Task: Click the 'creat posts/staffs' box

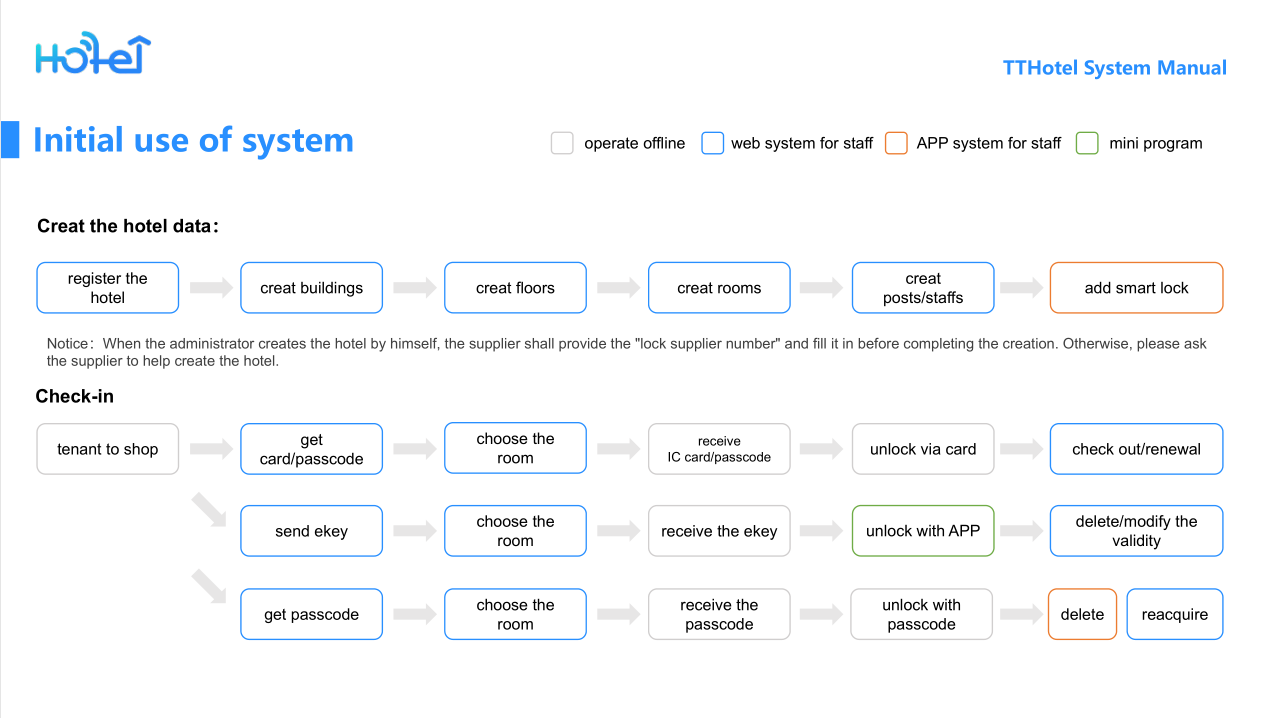Action: pyautogui.click(x=923, y=288)
